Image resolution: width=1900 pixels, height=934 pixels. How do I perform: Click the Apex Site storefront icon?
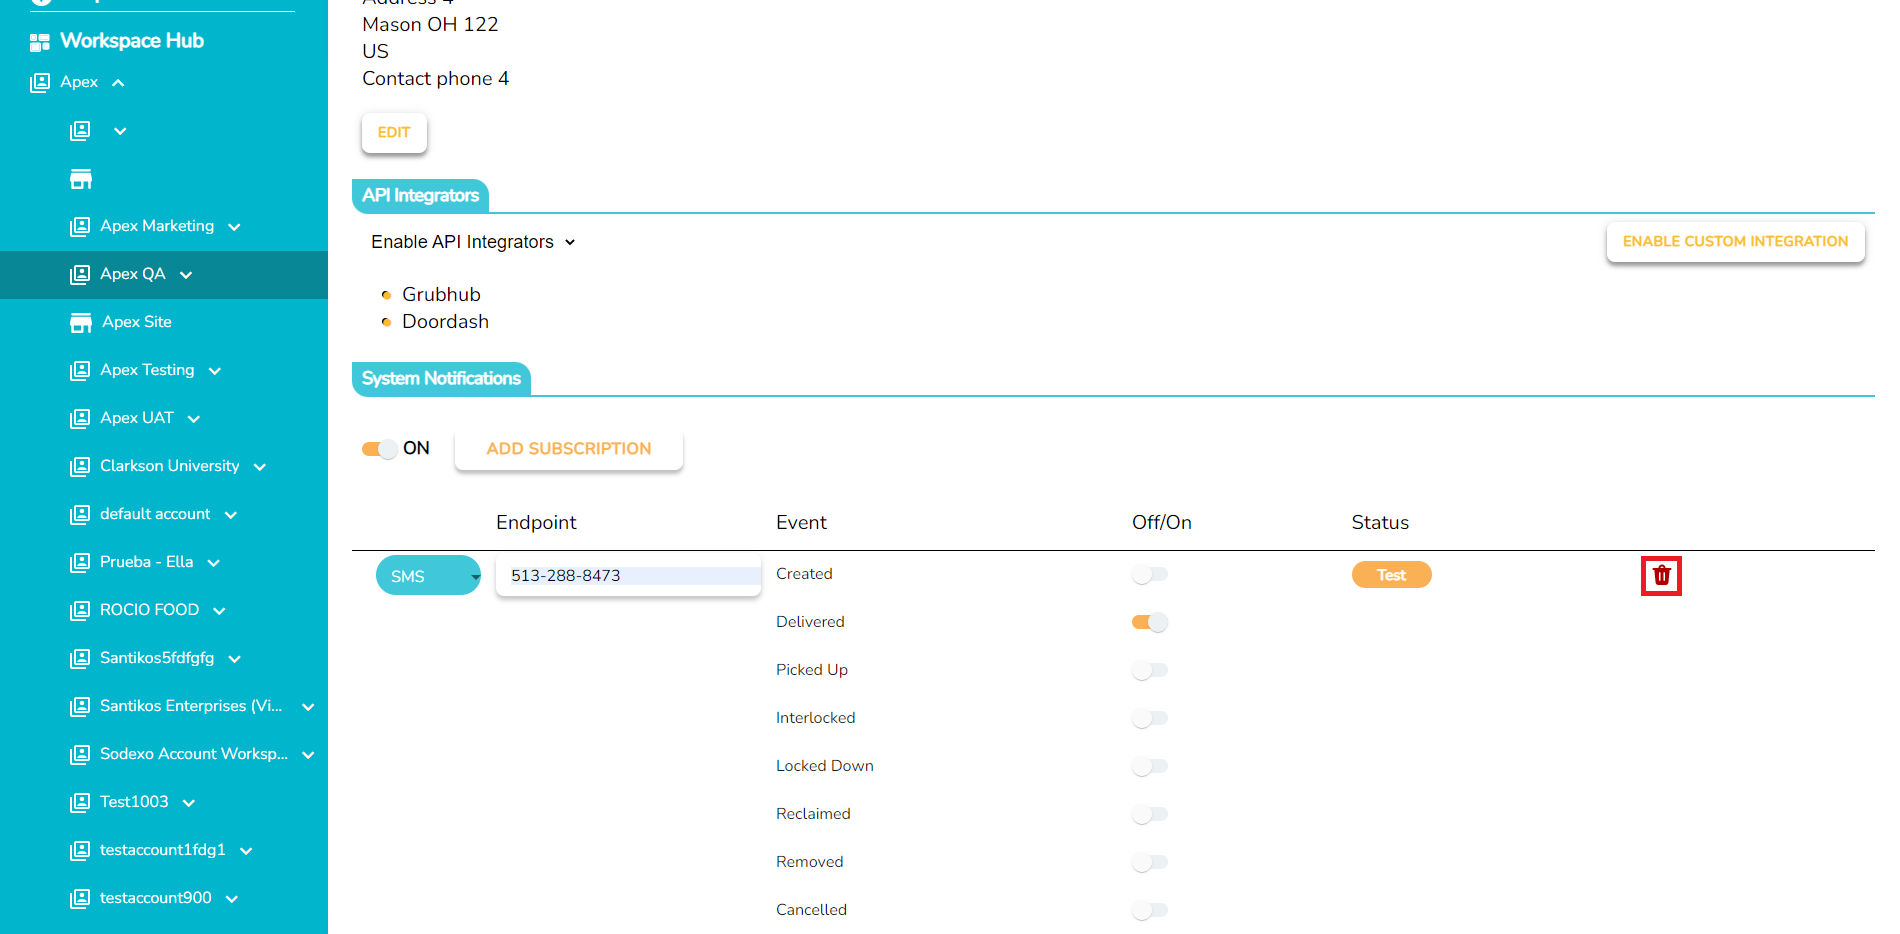pos(81,323)
